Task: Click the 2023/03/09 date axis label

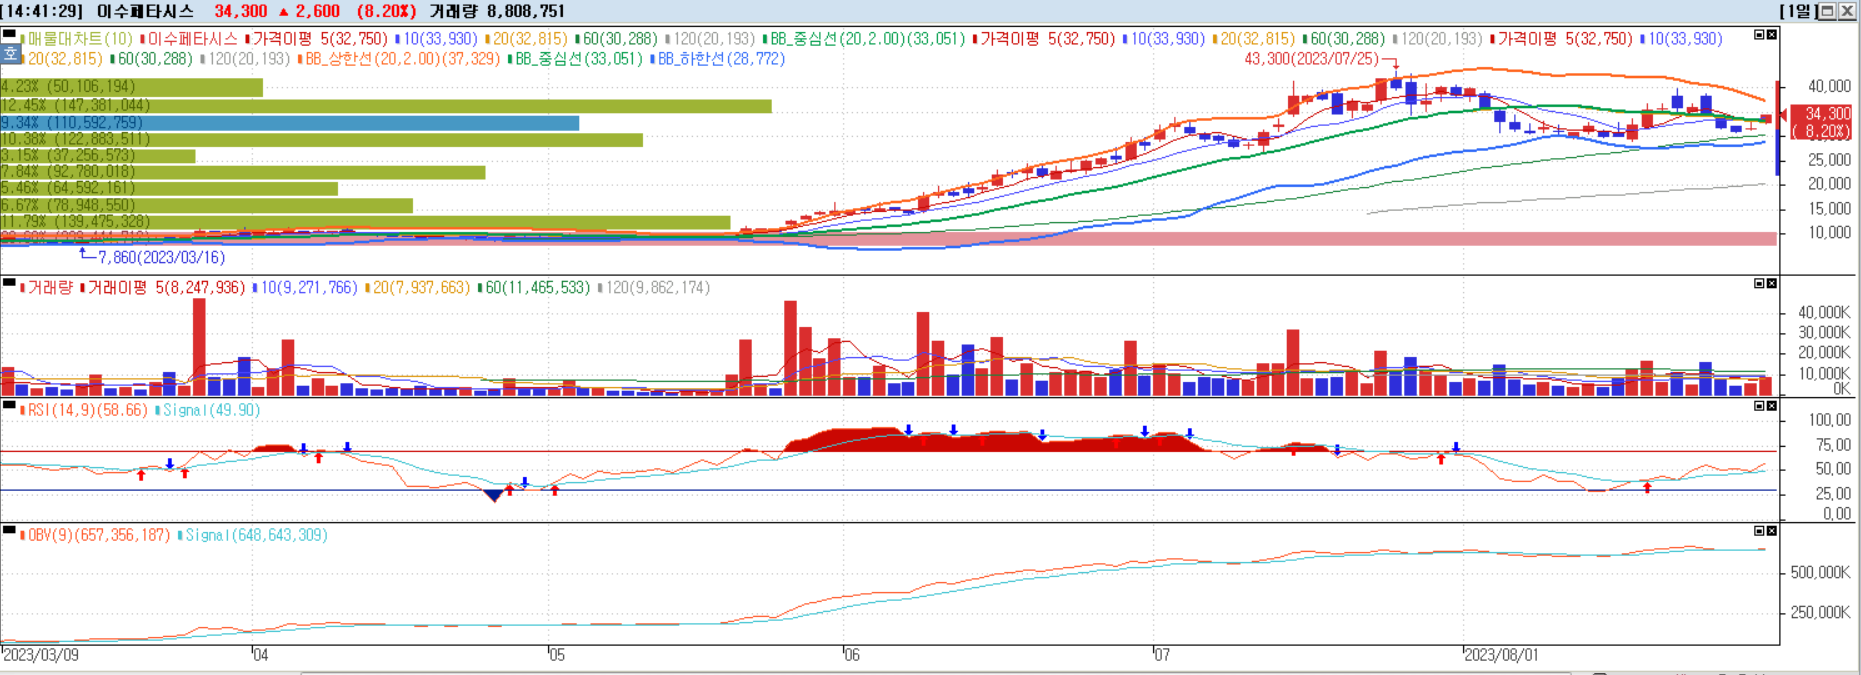Action: tap(41, 655)
